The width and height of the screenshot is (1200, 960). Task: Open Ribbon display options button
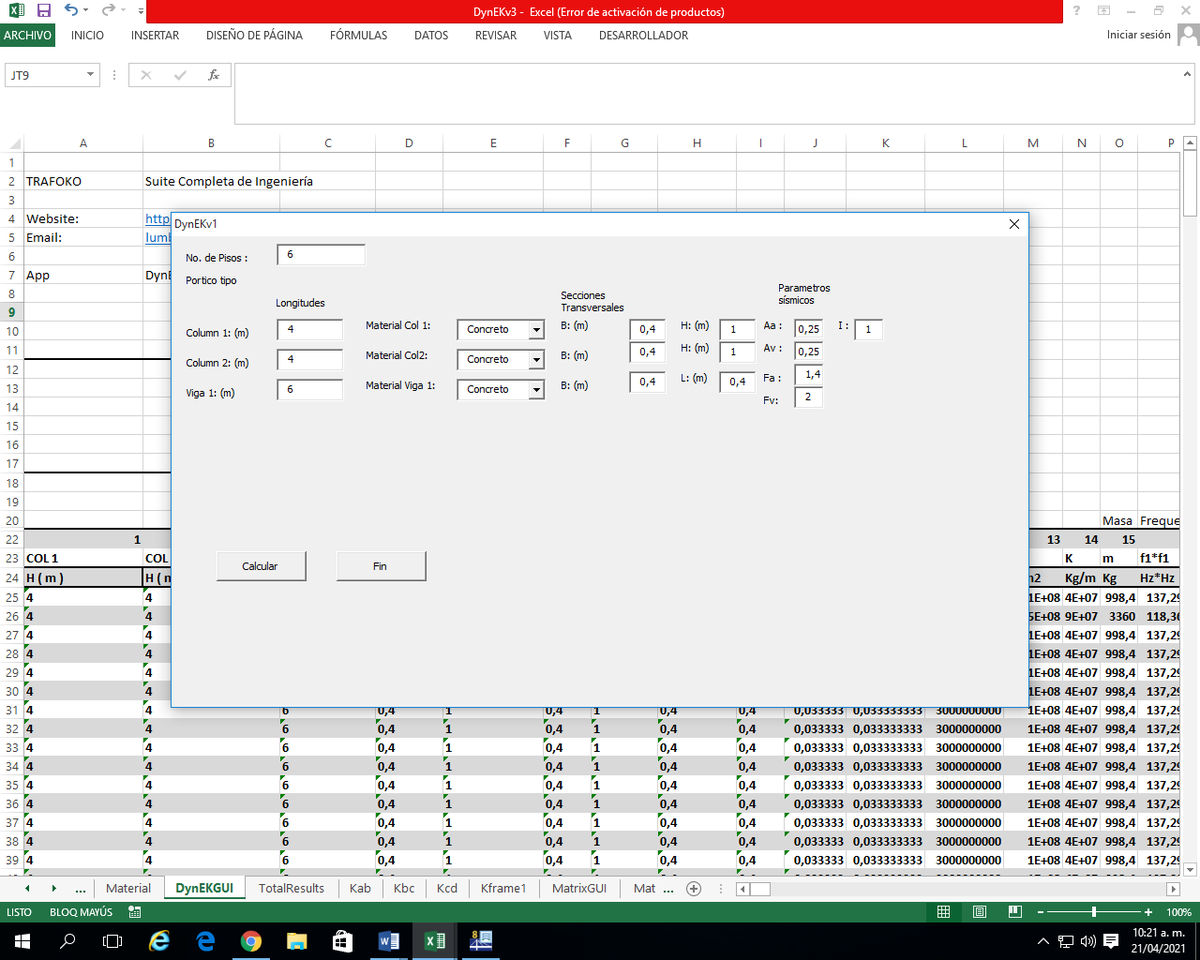pos(1104,11)
